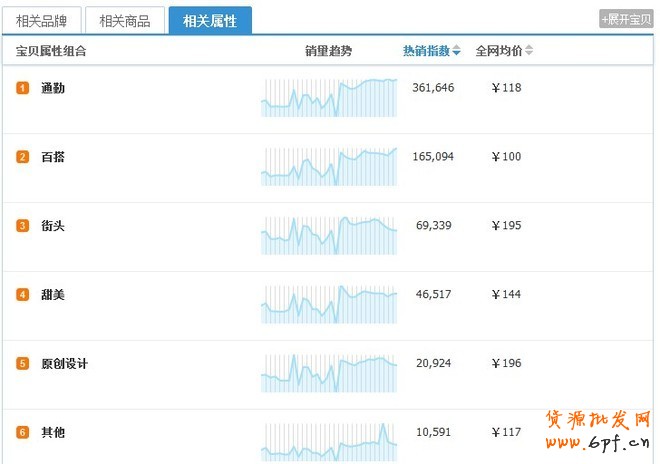Click the orange rank 3 badge

point(23,226)
